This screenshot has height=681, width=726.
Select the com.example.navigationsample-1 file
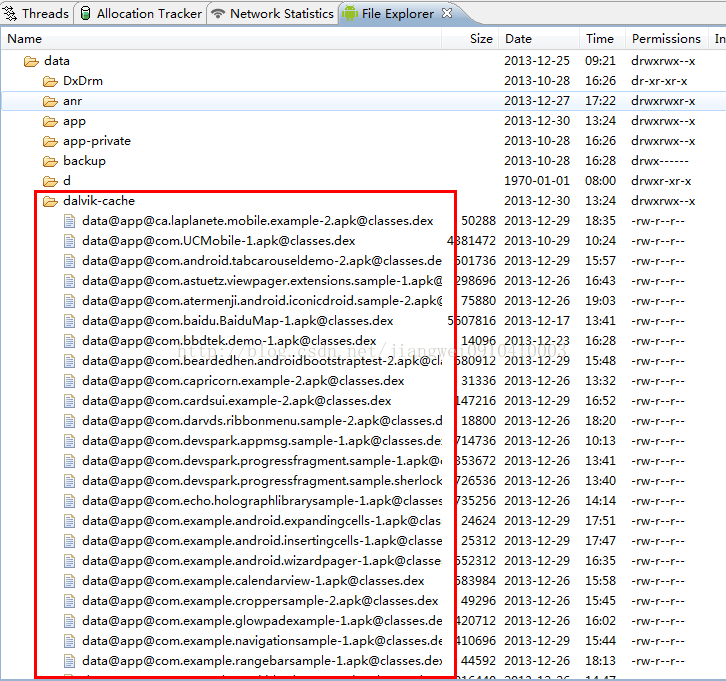pos(262,641)
